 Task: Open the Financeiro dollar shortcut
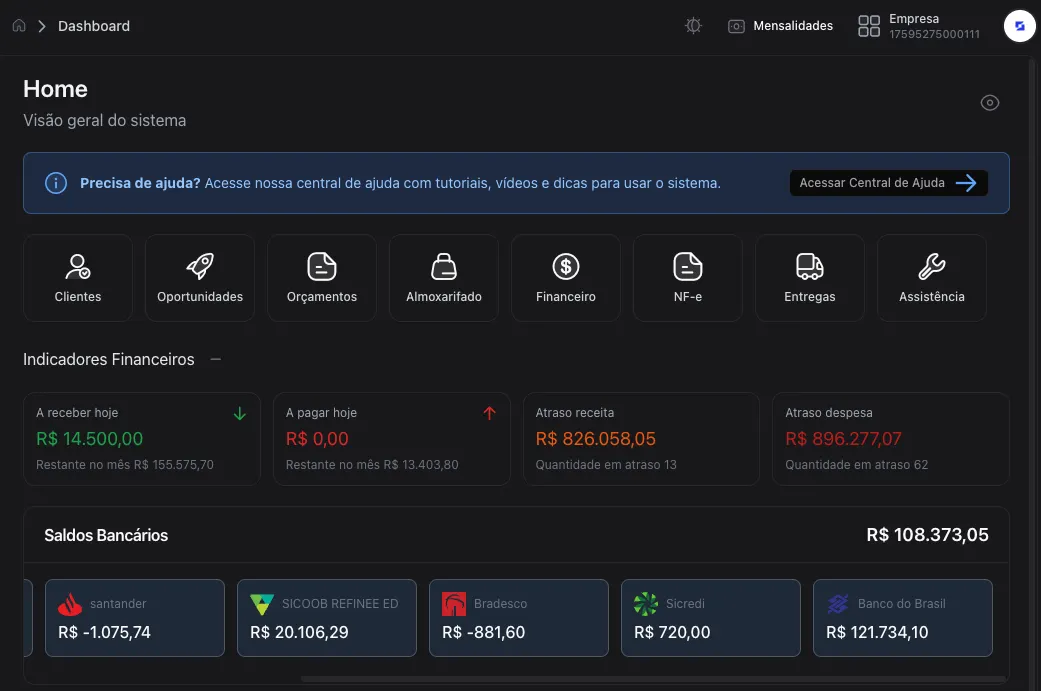click(x=566, y=278)
